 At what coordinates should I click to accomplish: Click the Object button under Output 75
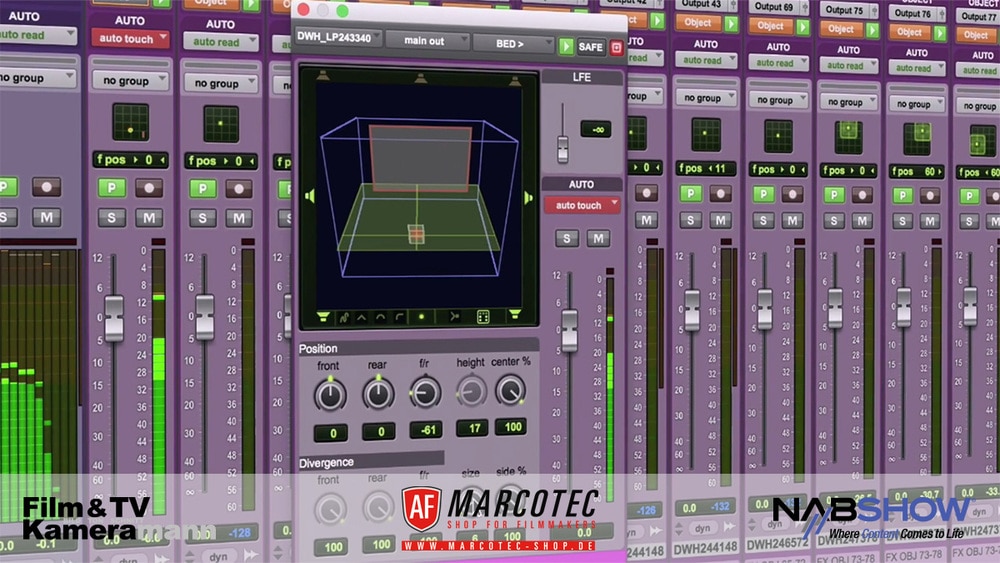click(841, 29)
